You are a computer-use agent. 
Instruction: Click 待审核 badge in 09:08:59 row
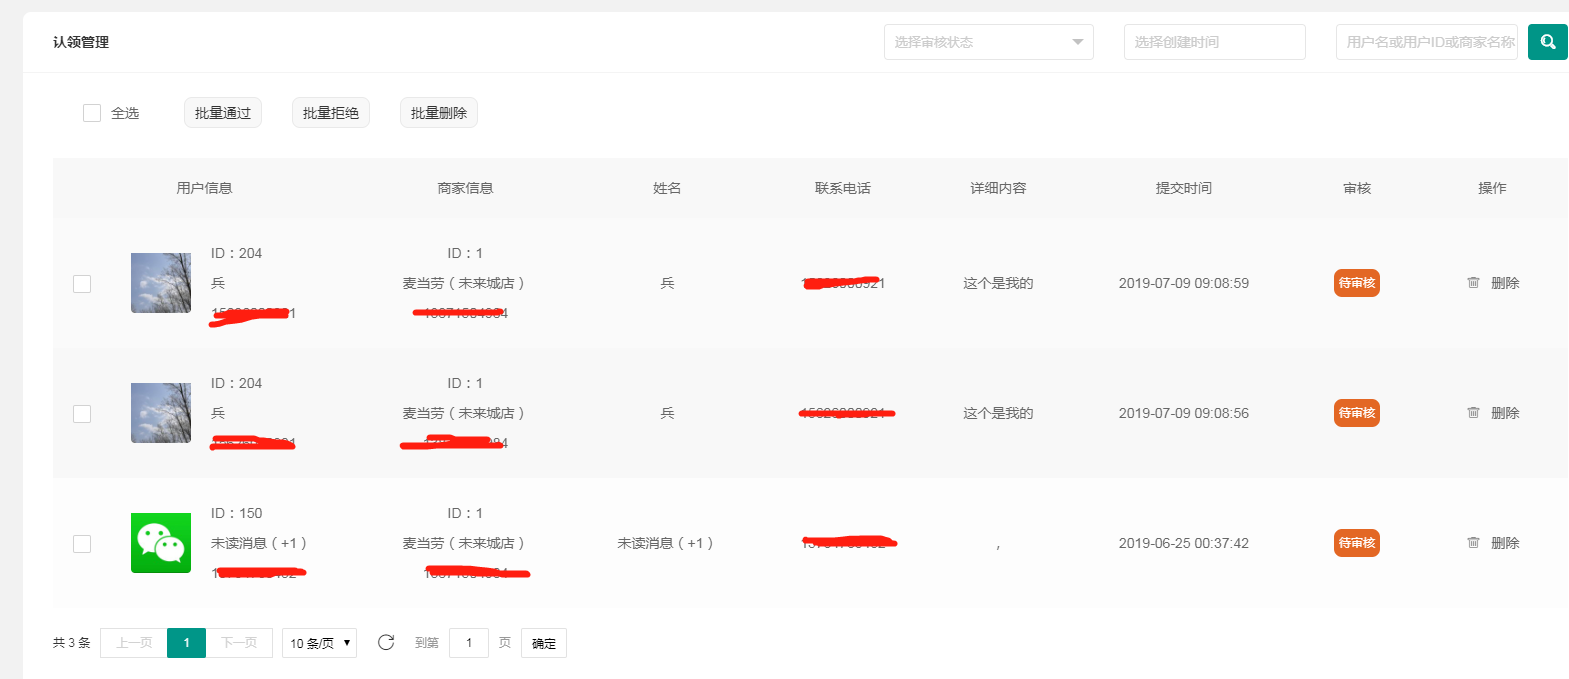[x=1357, y=283]
